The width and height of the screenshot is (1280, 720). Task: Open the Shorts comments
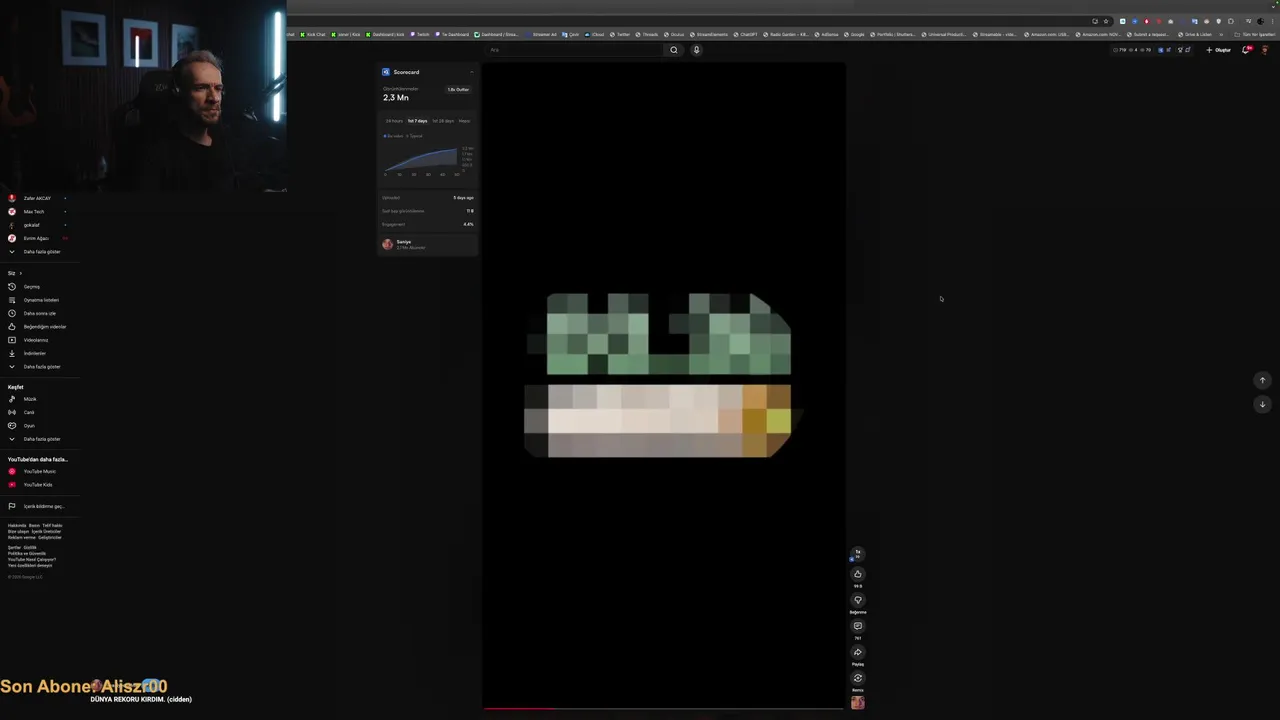(x=857, y=626)
